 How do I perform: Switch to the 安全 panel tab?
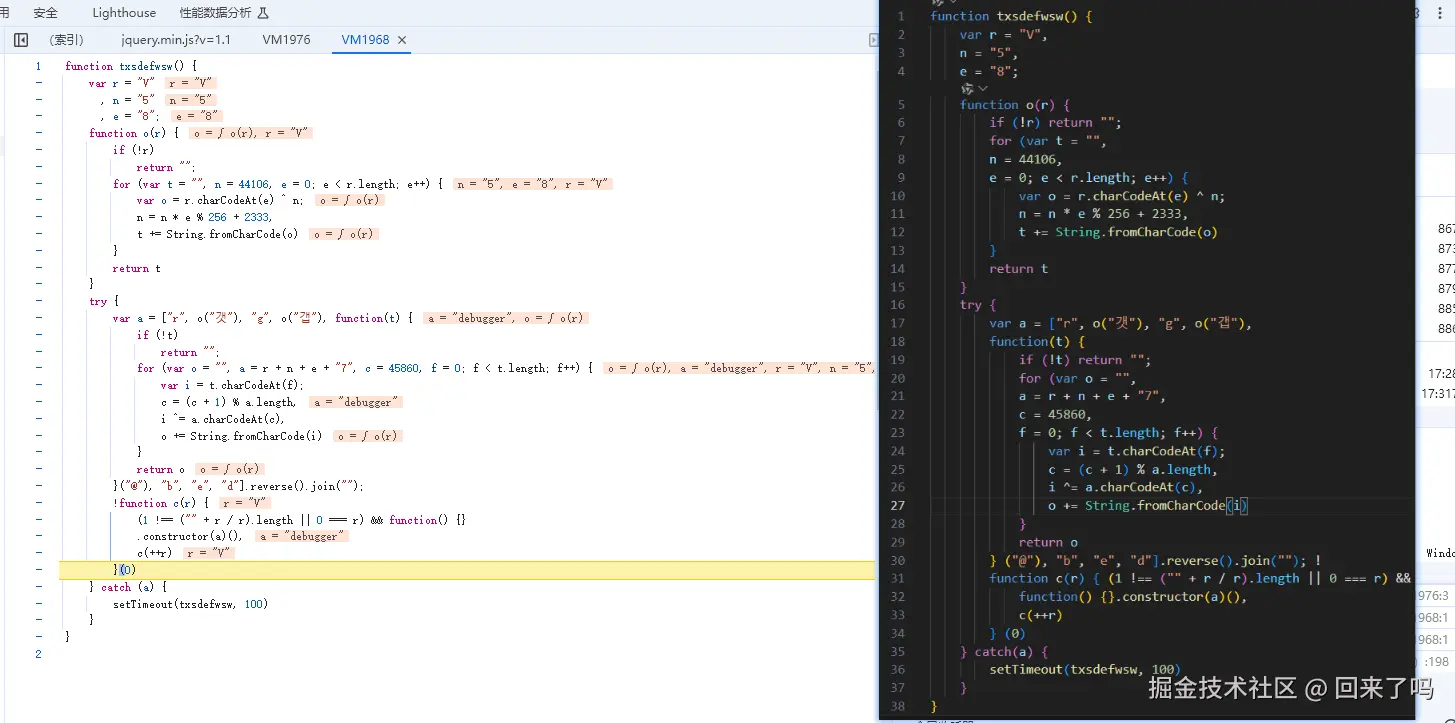point(45,13)
